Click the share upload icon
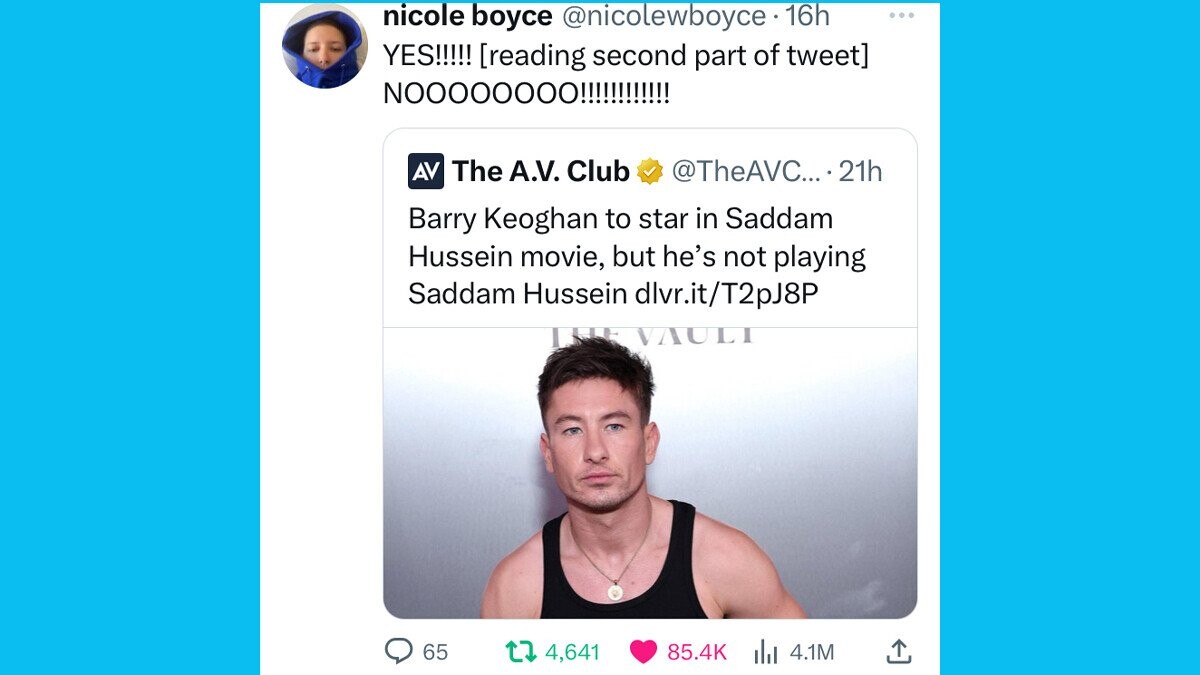The width and height of the screenshot is (1200, 675). (899, 652)
